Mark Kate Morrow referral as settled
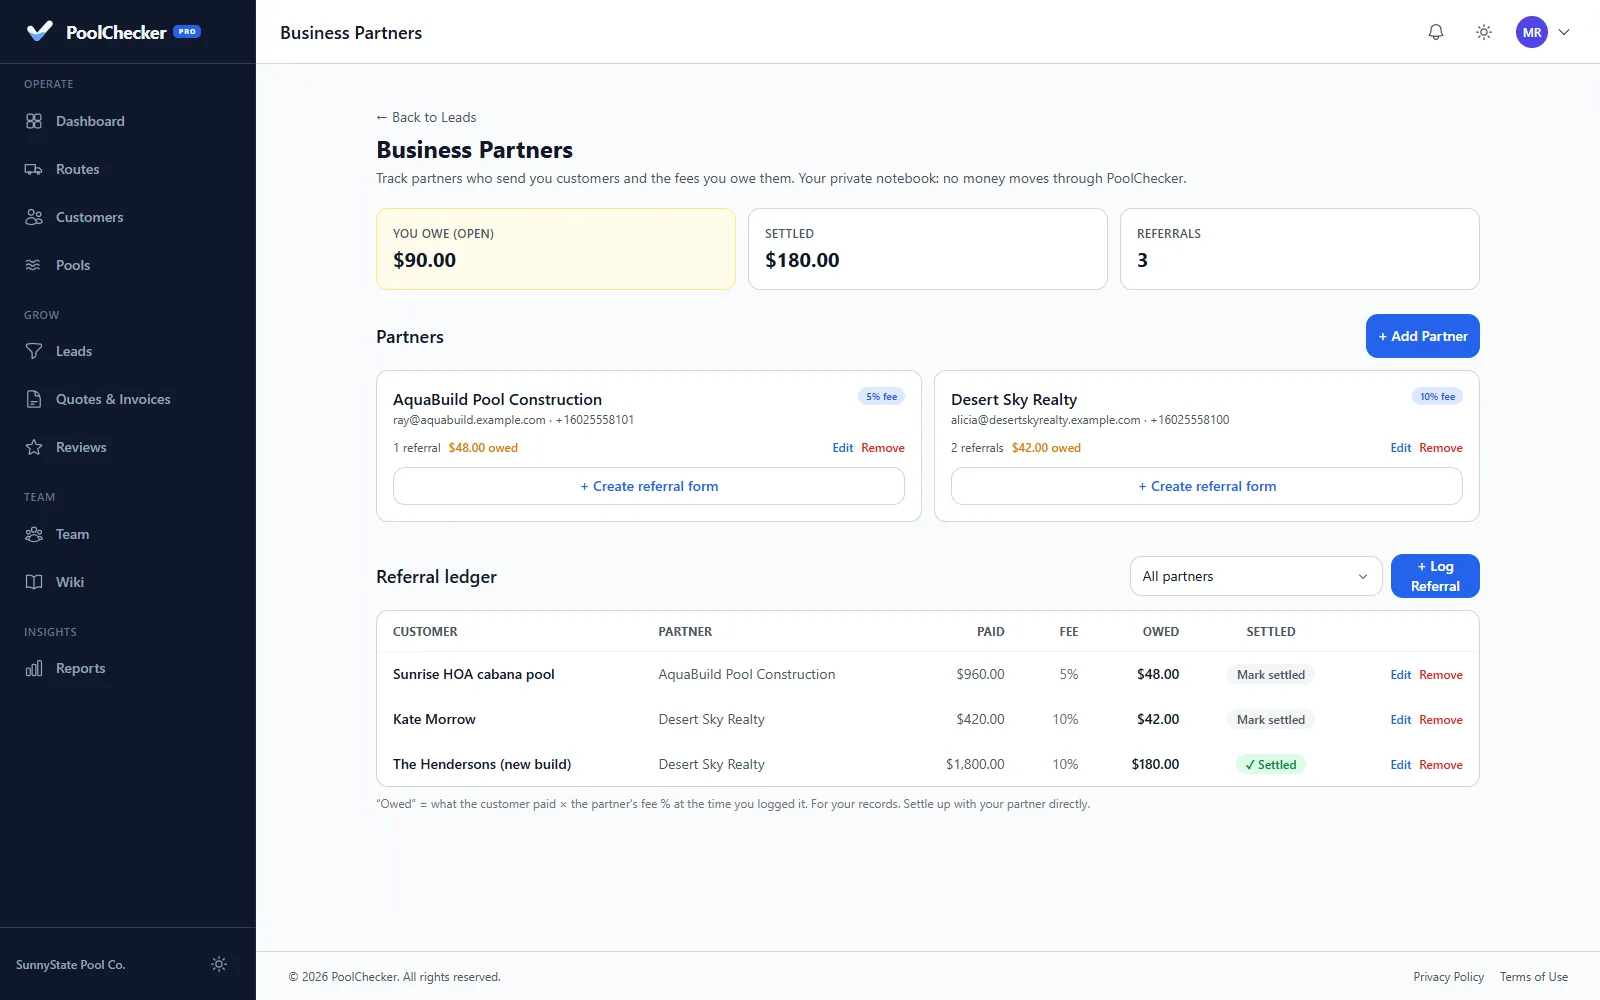Viewport: 1600px width, 1000px height. 1271,720
